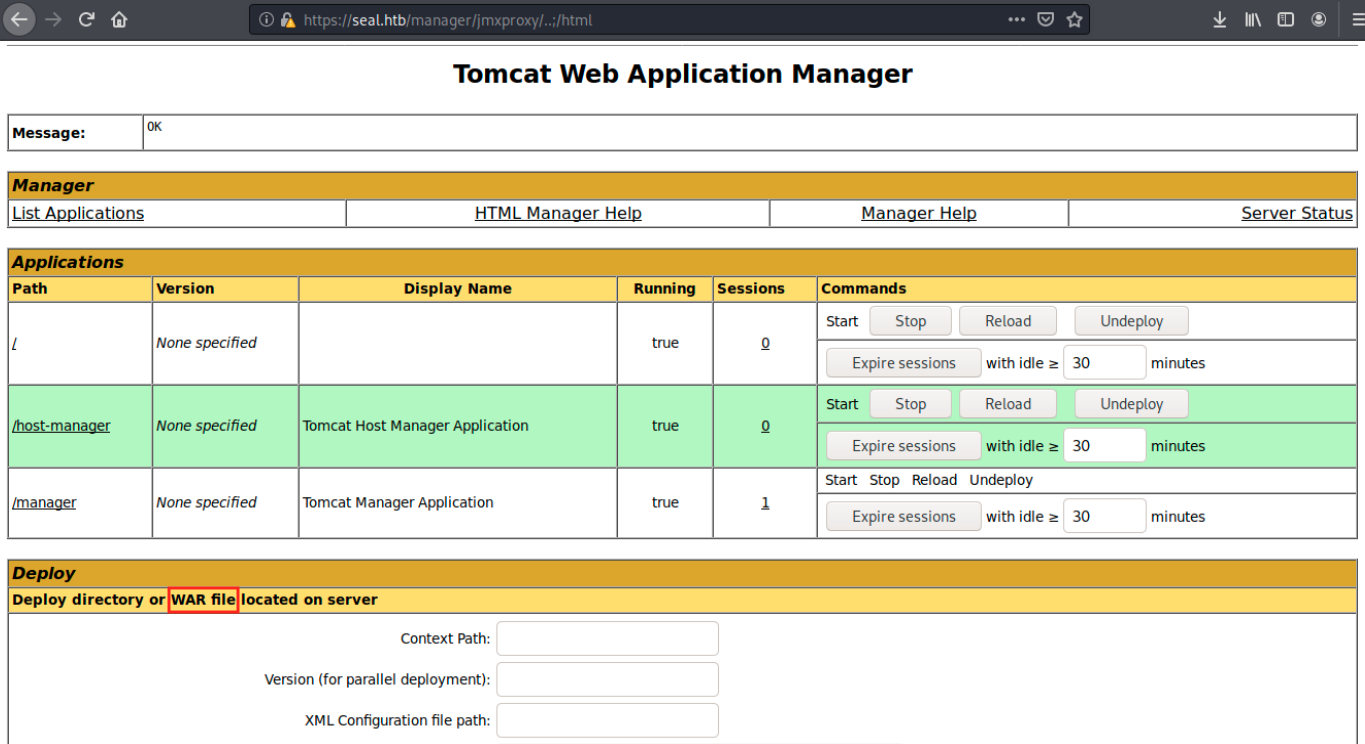The width and height of the screenshot is (1365, 744).
Task: Open the downloads arrow icon
Action: pyautogui.click(x=1220, y=19)
